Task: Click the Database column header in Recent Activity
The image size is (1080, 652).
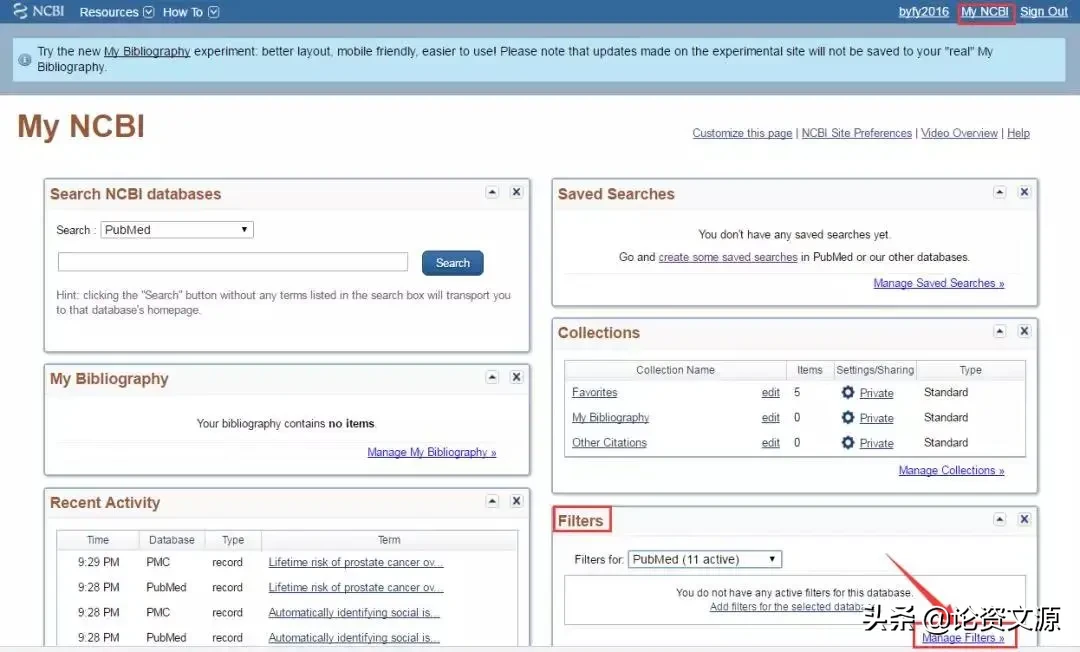Action: 172,540
